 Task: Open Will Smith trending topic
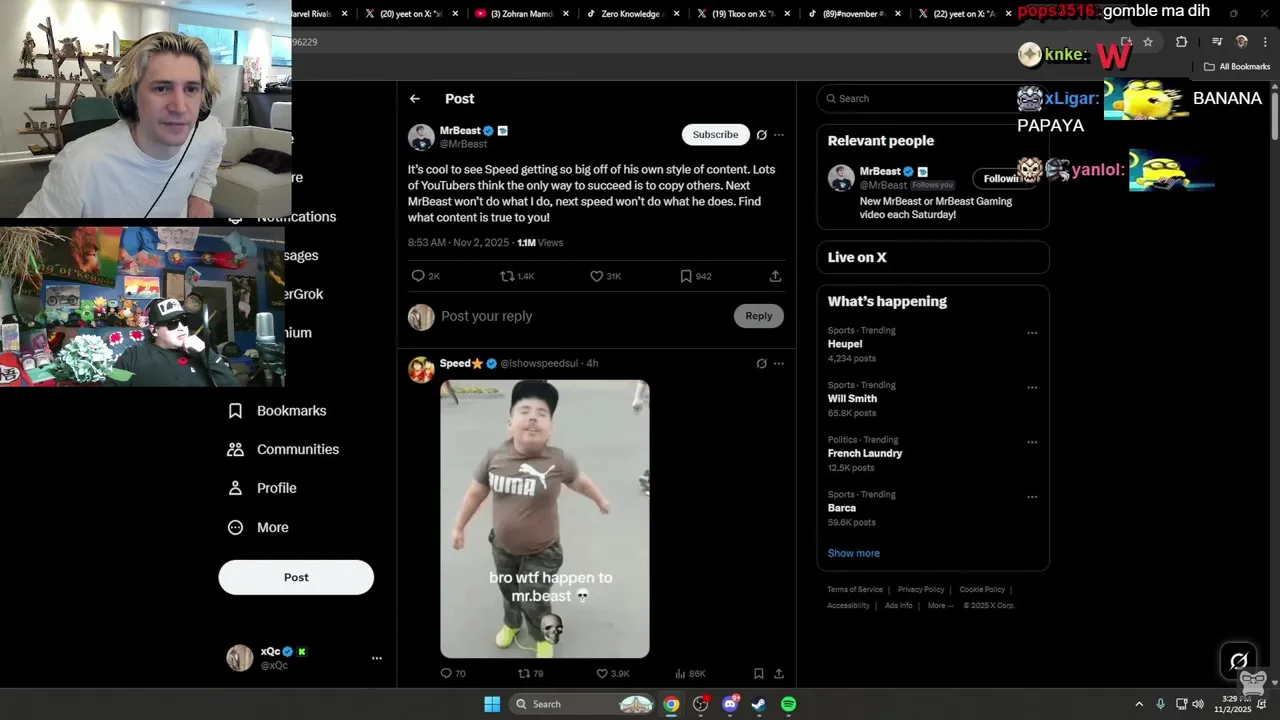[853, 399]
